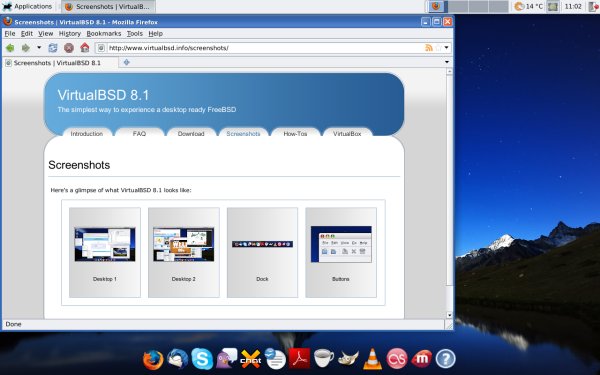This screenshot has height=375, width=600.
Task: Click the vertical scrollbar thumb
Action: [x=450, y=180]
